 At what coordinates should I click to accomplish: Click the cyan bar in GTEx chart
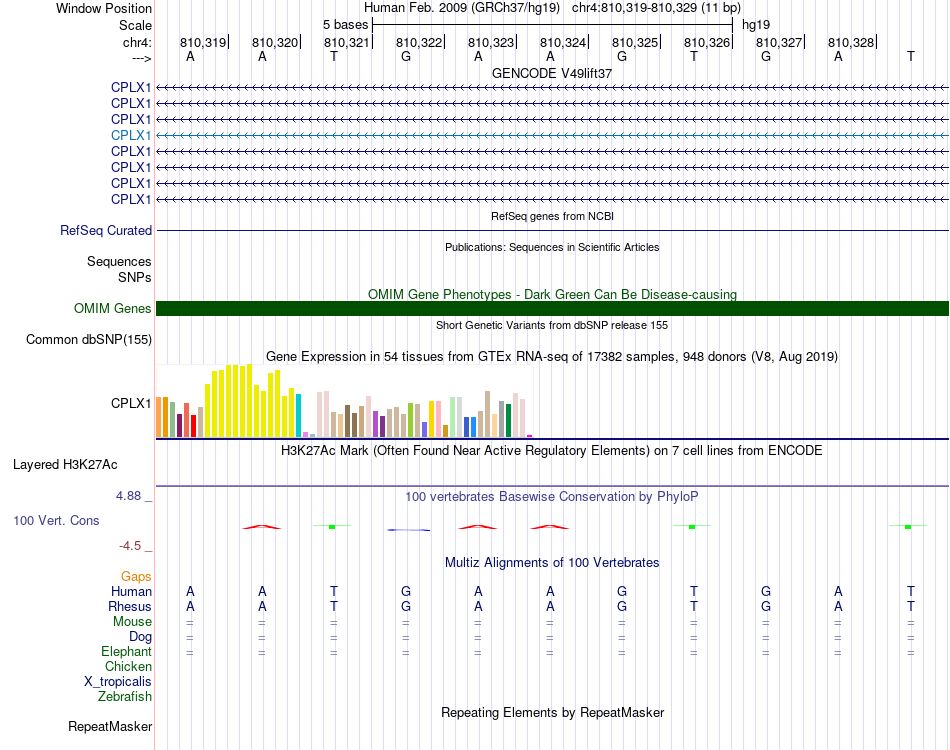click(x=298, y=416)
